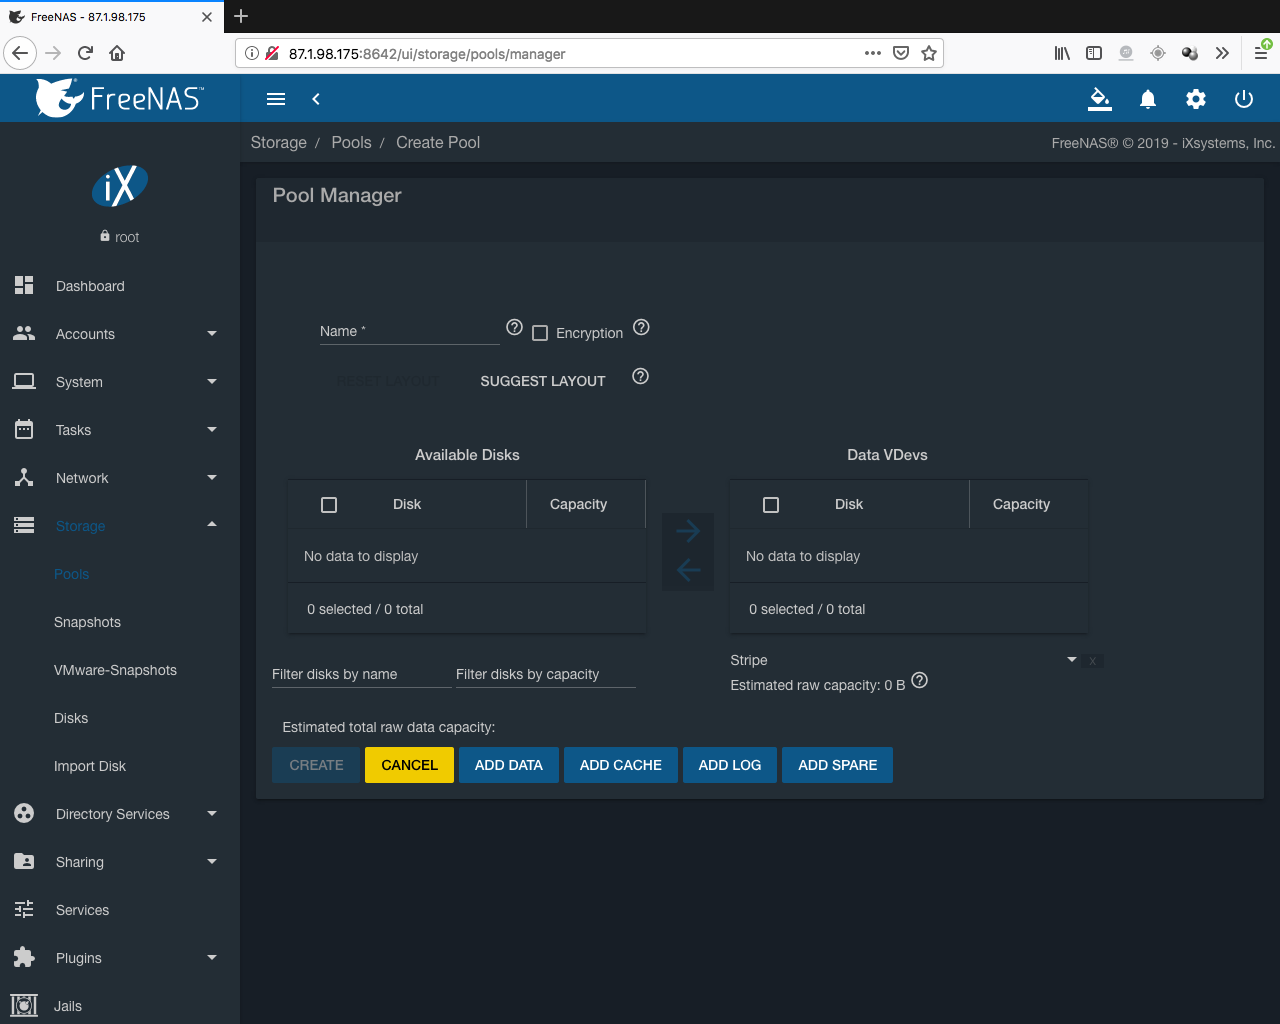The height and width of the screenshot is (1024, 1280).
Task: Click the help icon beside Suggest Layout
Action: pos(640,377)
